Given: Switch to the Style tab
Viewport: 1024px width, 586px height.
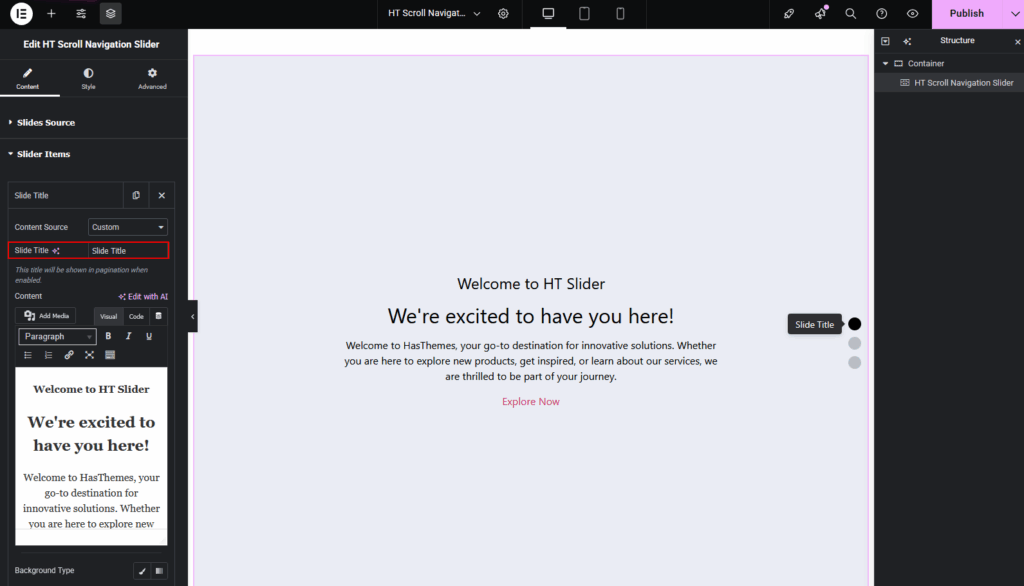Looking at the screenshot, I should point(89,78).
